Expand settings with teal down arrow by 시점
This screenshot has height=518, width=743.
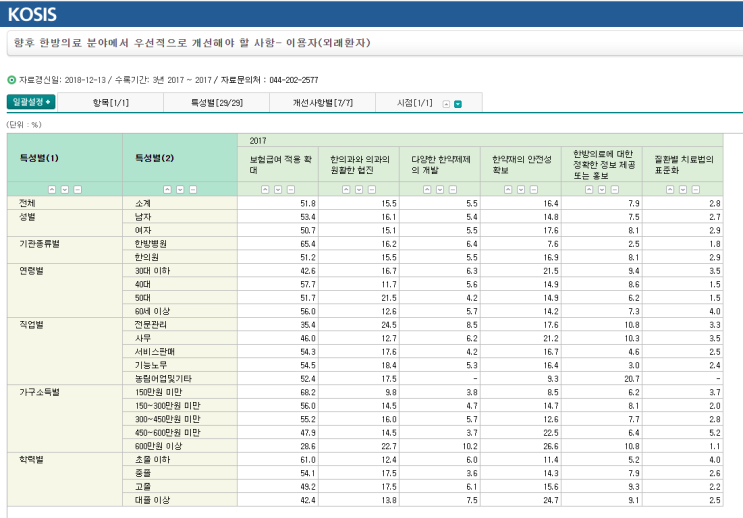[x=458, y=104]
